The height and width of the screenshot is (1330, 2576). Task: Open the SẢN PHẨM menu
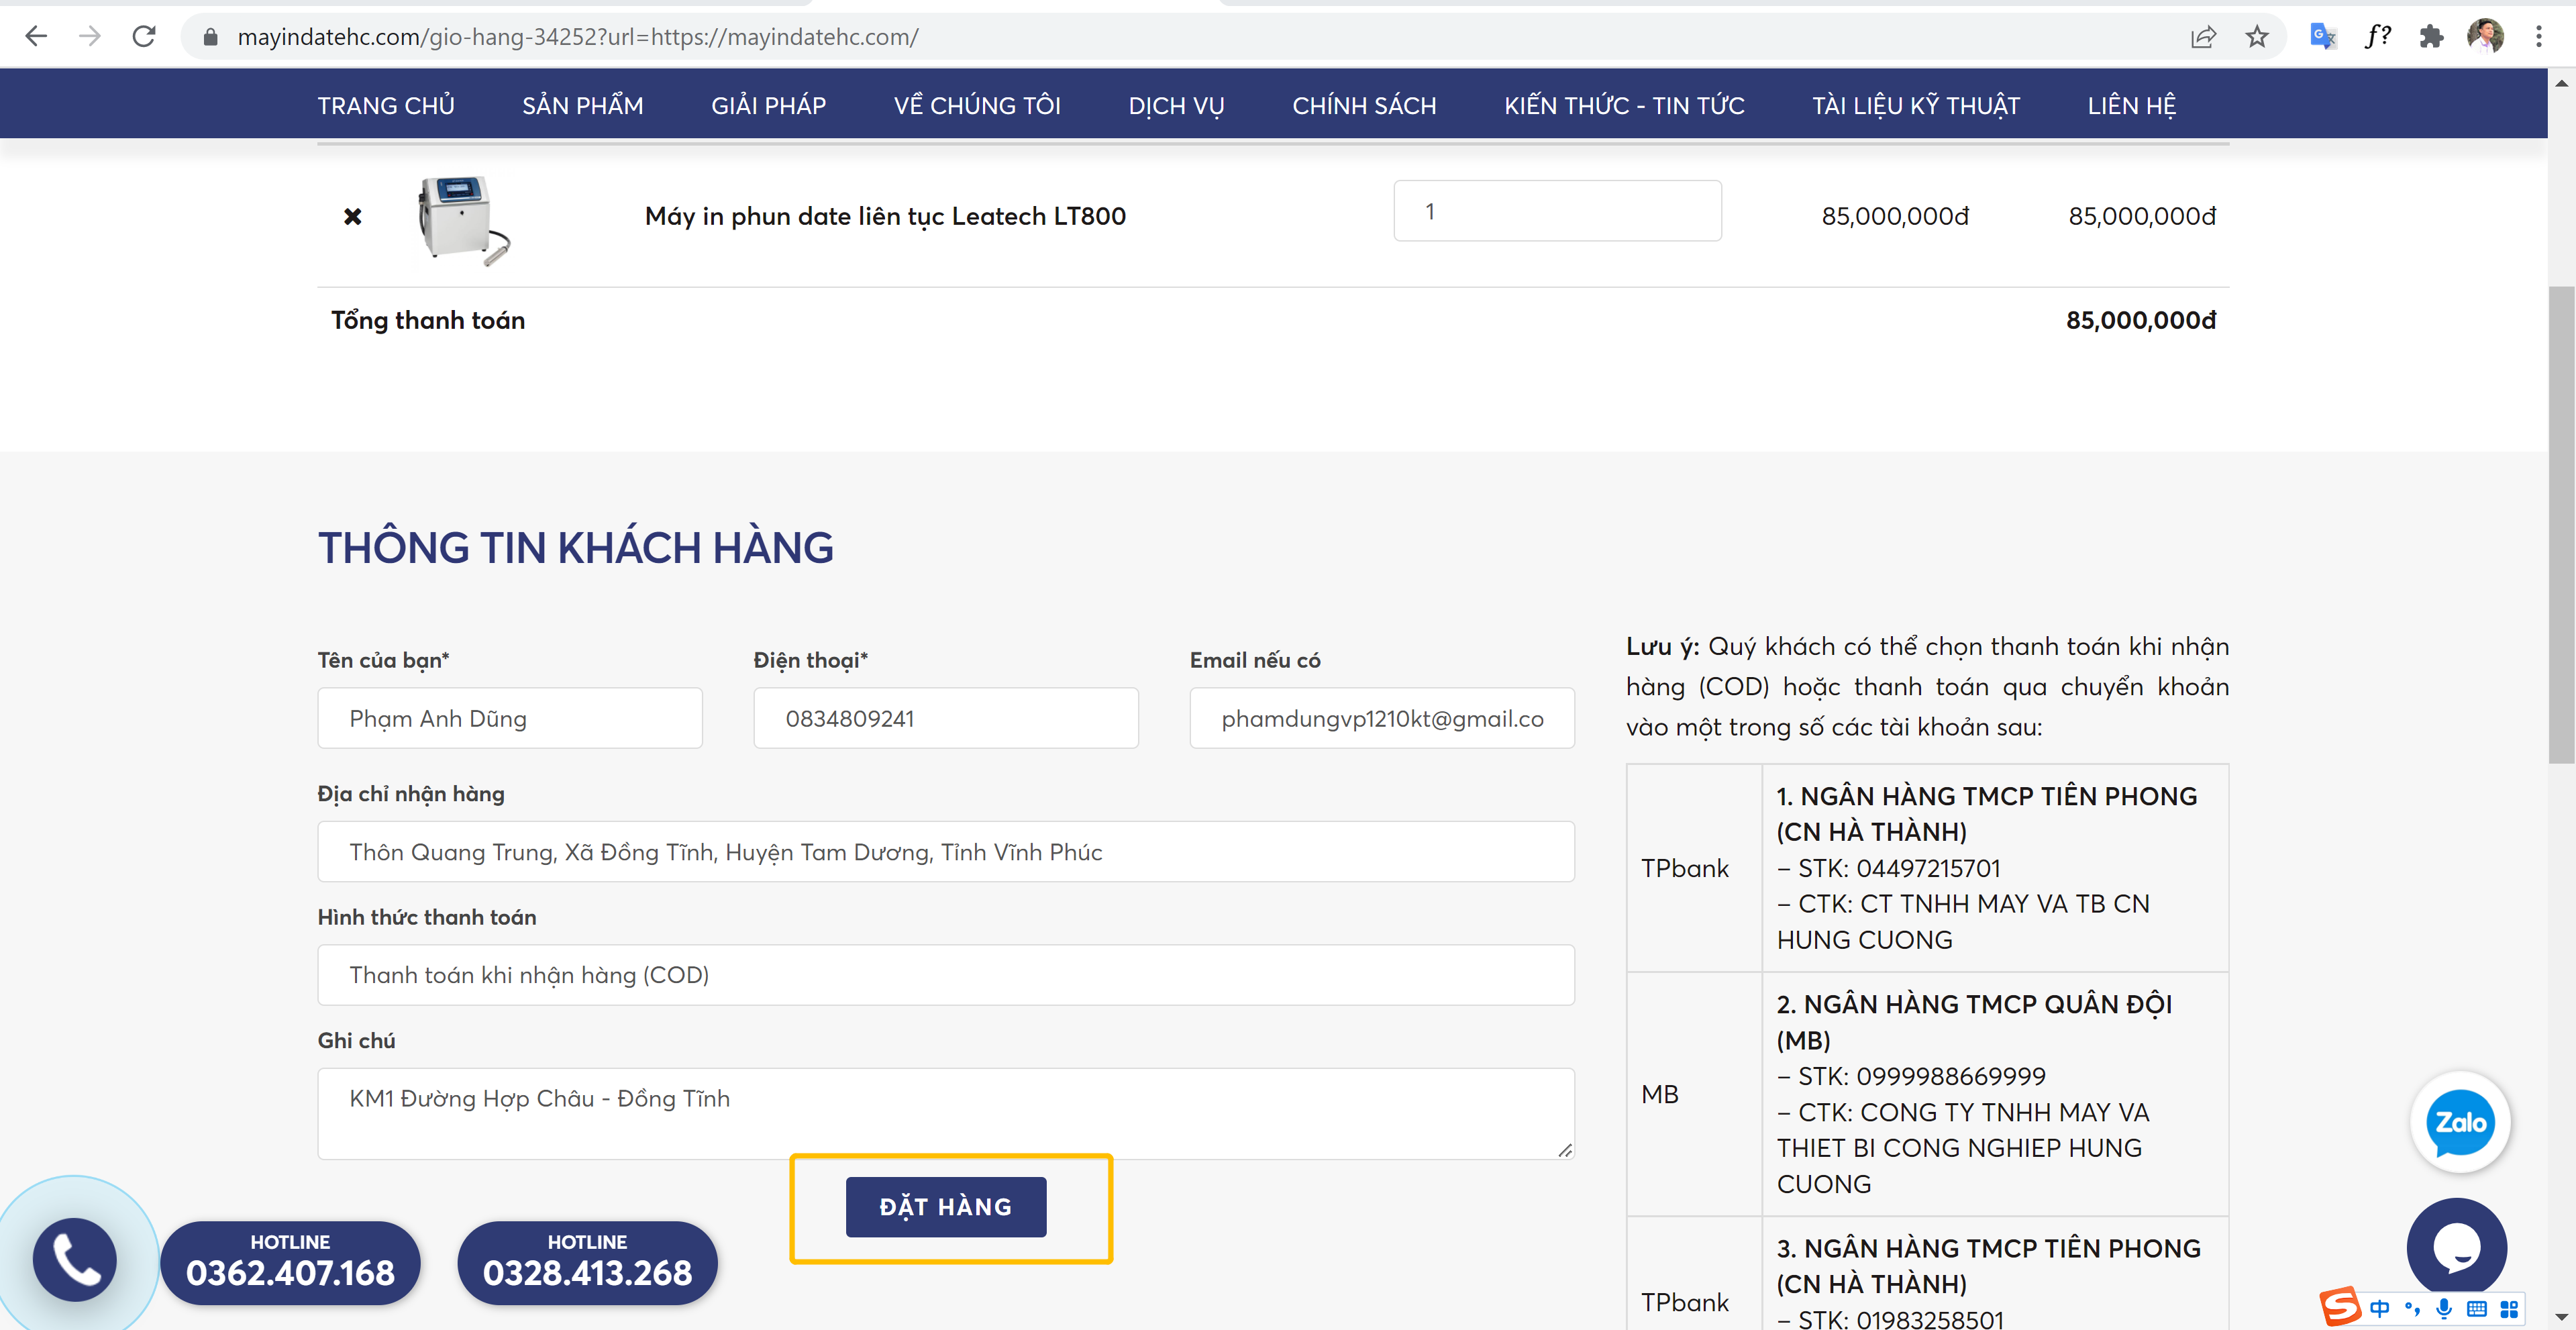[x=582, y=105]
